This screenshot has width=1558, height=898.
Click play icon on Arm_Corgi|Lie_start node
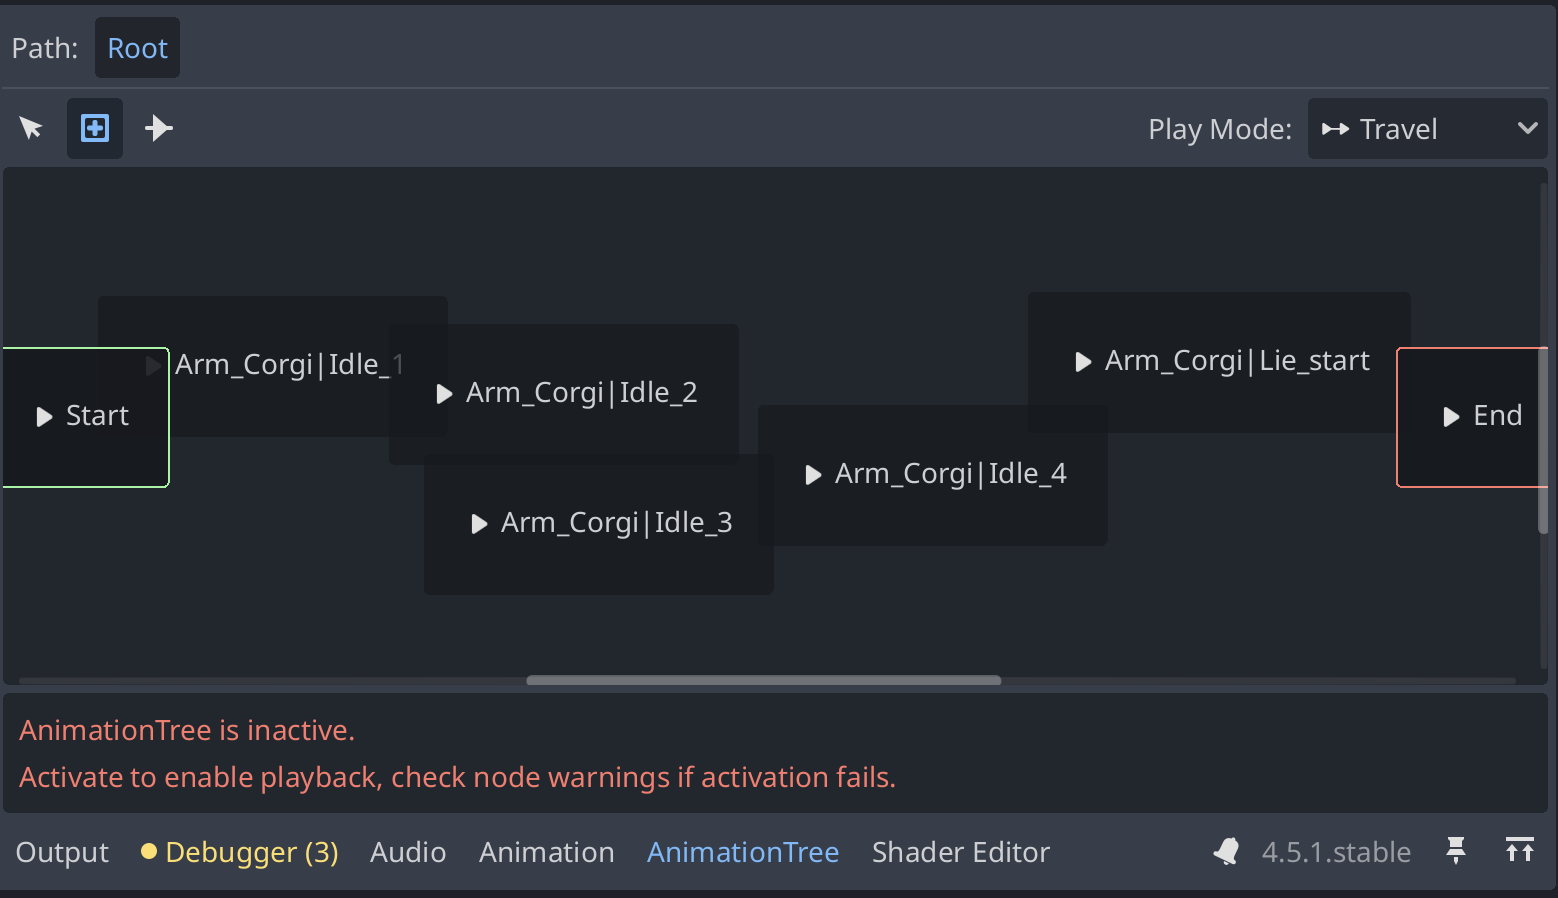(x=1083, y=362)
